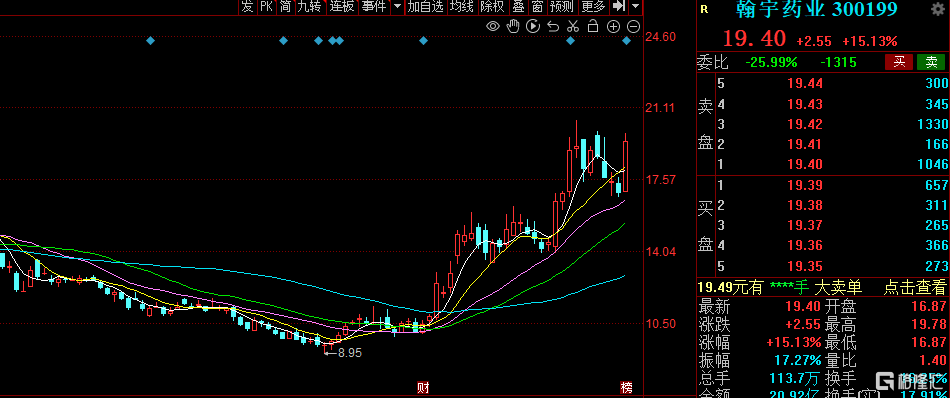
Task: Select the 九转 toolbar tab
Action: point(310,7)
